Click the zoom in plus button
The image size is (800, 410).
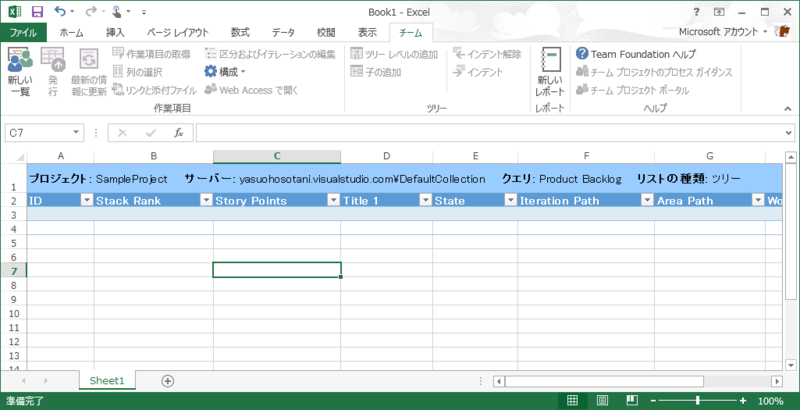click(743, 401)
